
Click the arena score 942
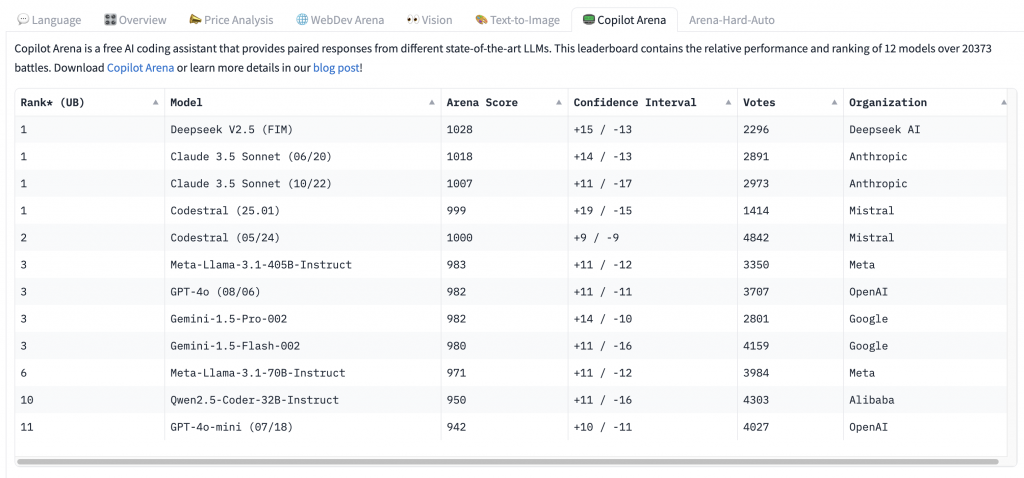pos(456,427)
